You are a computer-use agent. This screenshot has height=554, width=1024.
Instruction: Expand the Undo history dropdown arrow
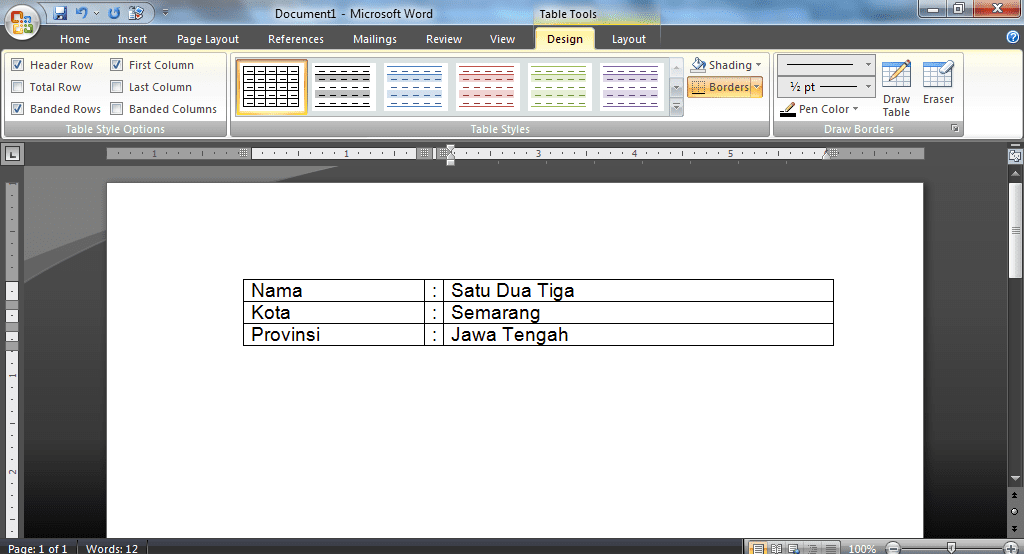click(97, 13)
